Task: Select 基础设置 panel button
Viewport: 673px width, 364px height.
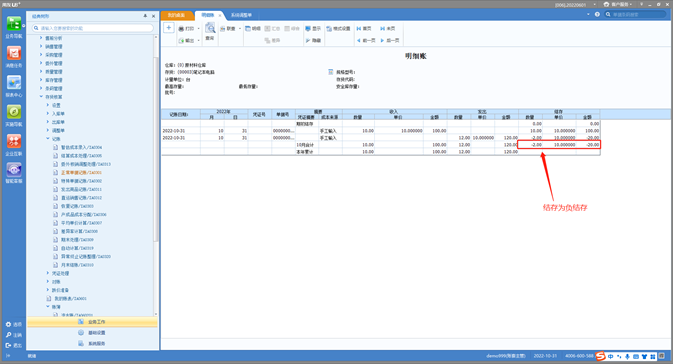Action: (x=92, y=333)
